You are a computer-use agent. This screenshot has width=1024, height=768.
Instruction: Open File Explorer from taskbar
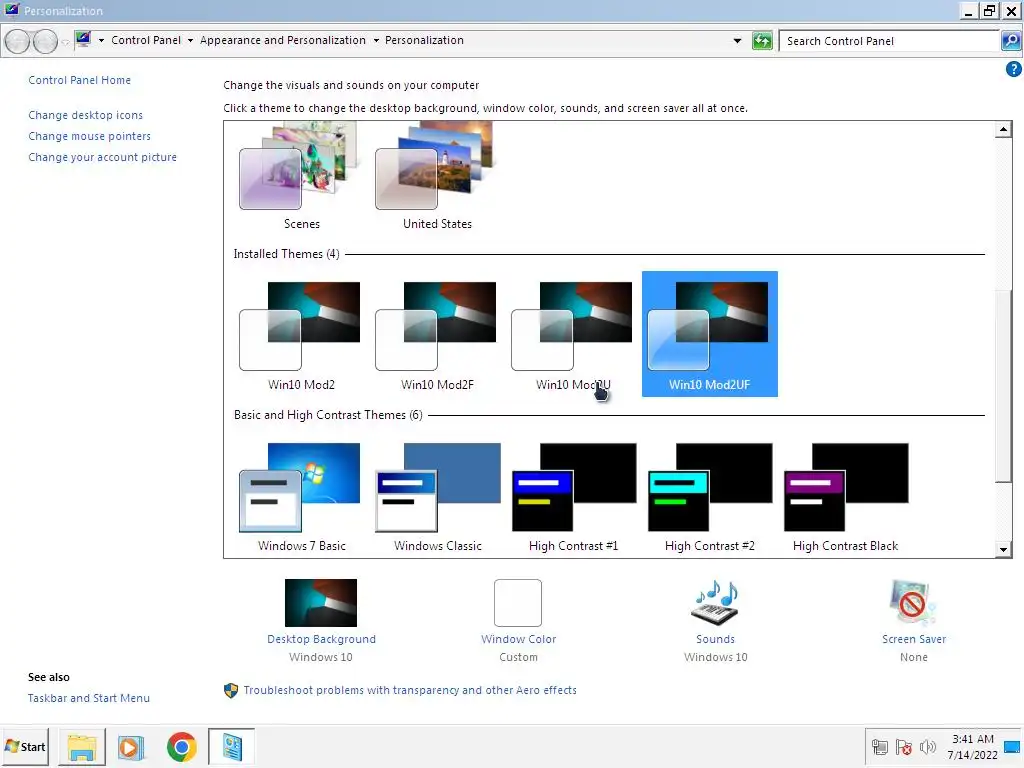[82, 746]
